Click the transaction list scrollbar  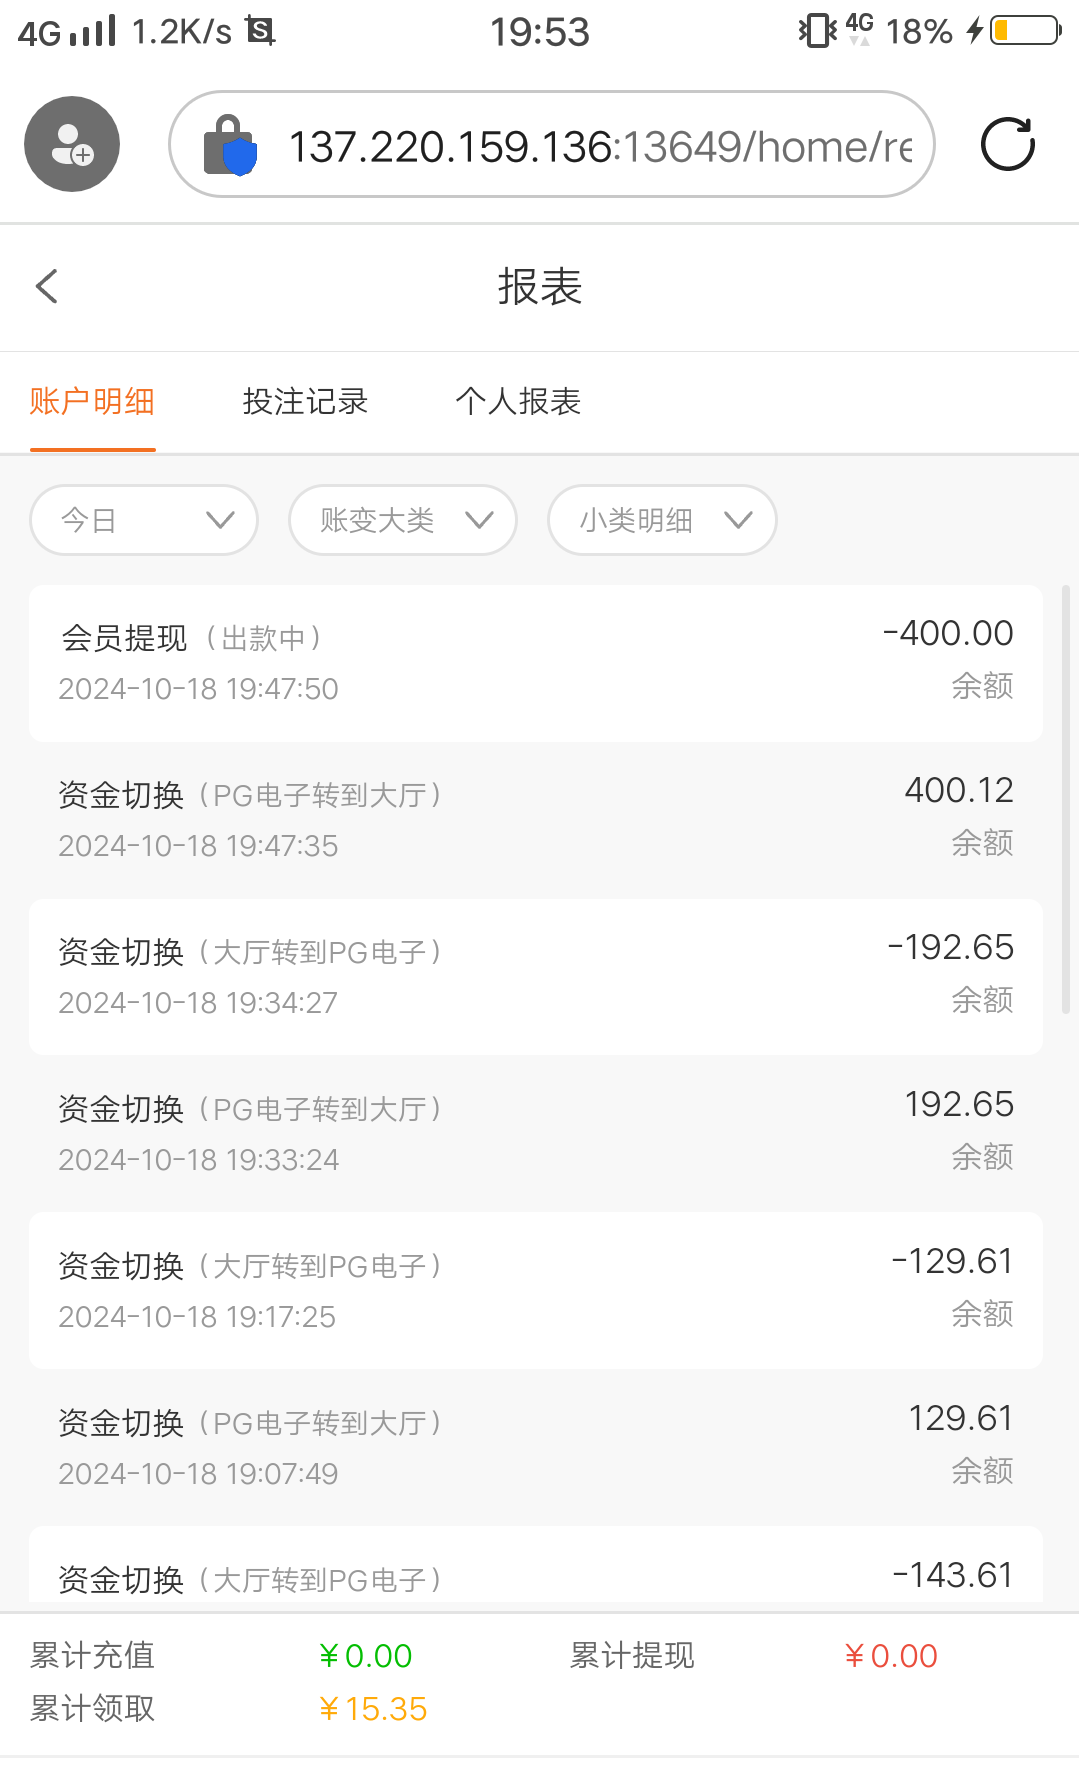(1066, 800)
